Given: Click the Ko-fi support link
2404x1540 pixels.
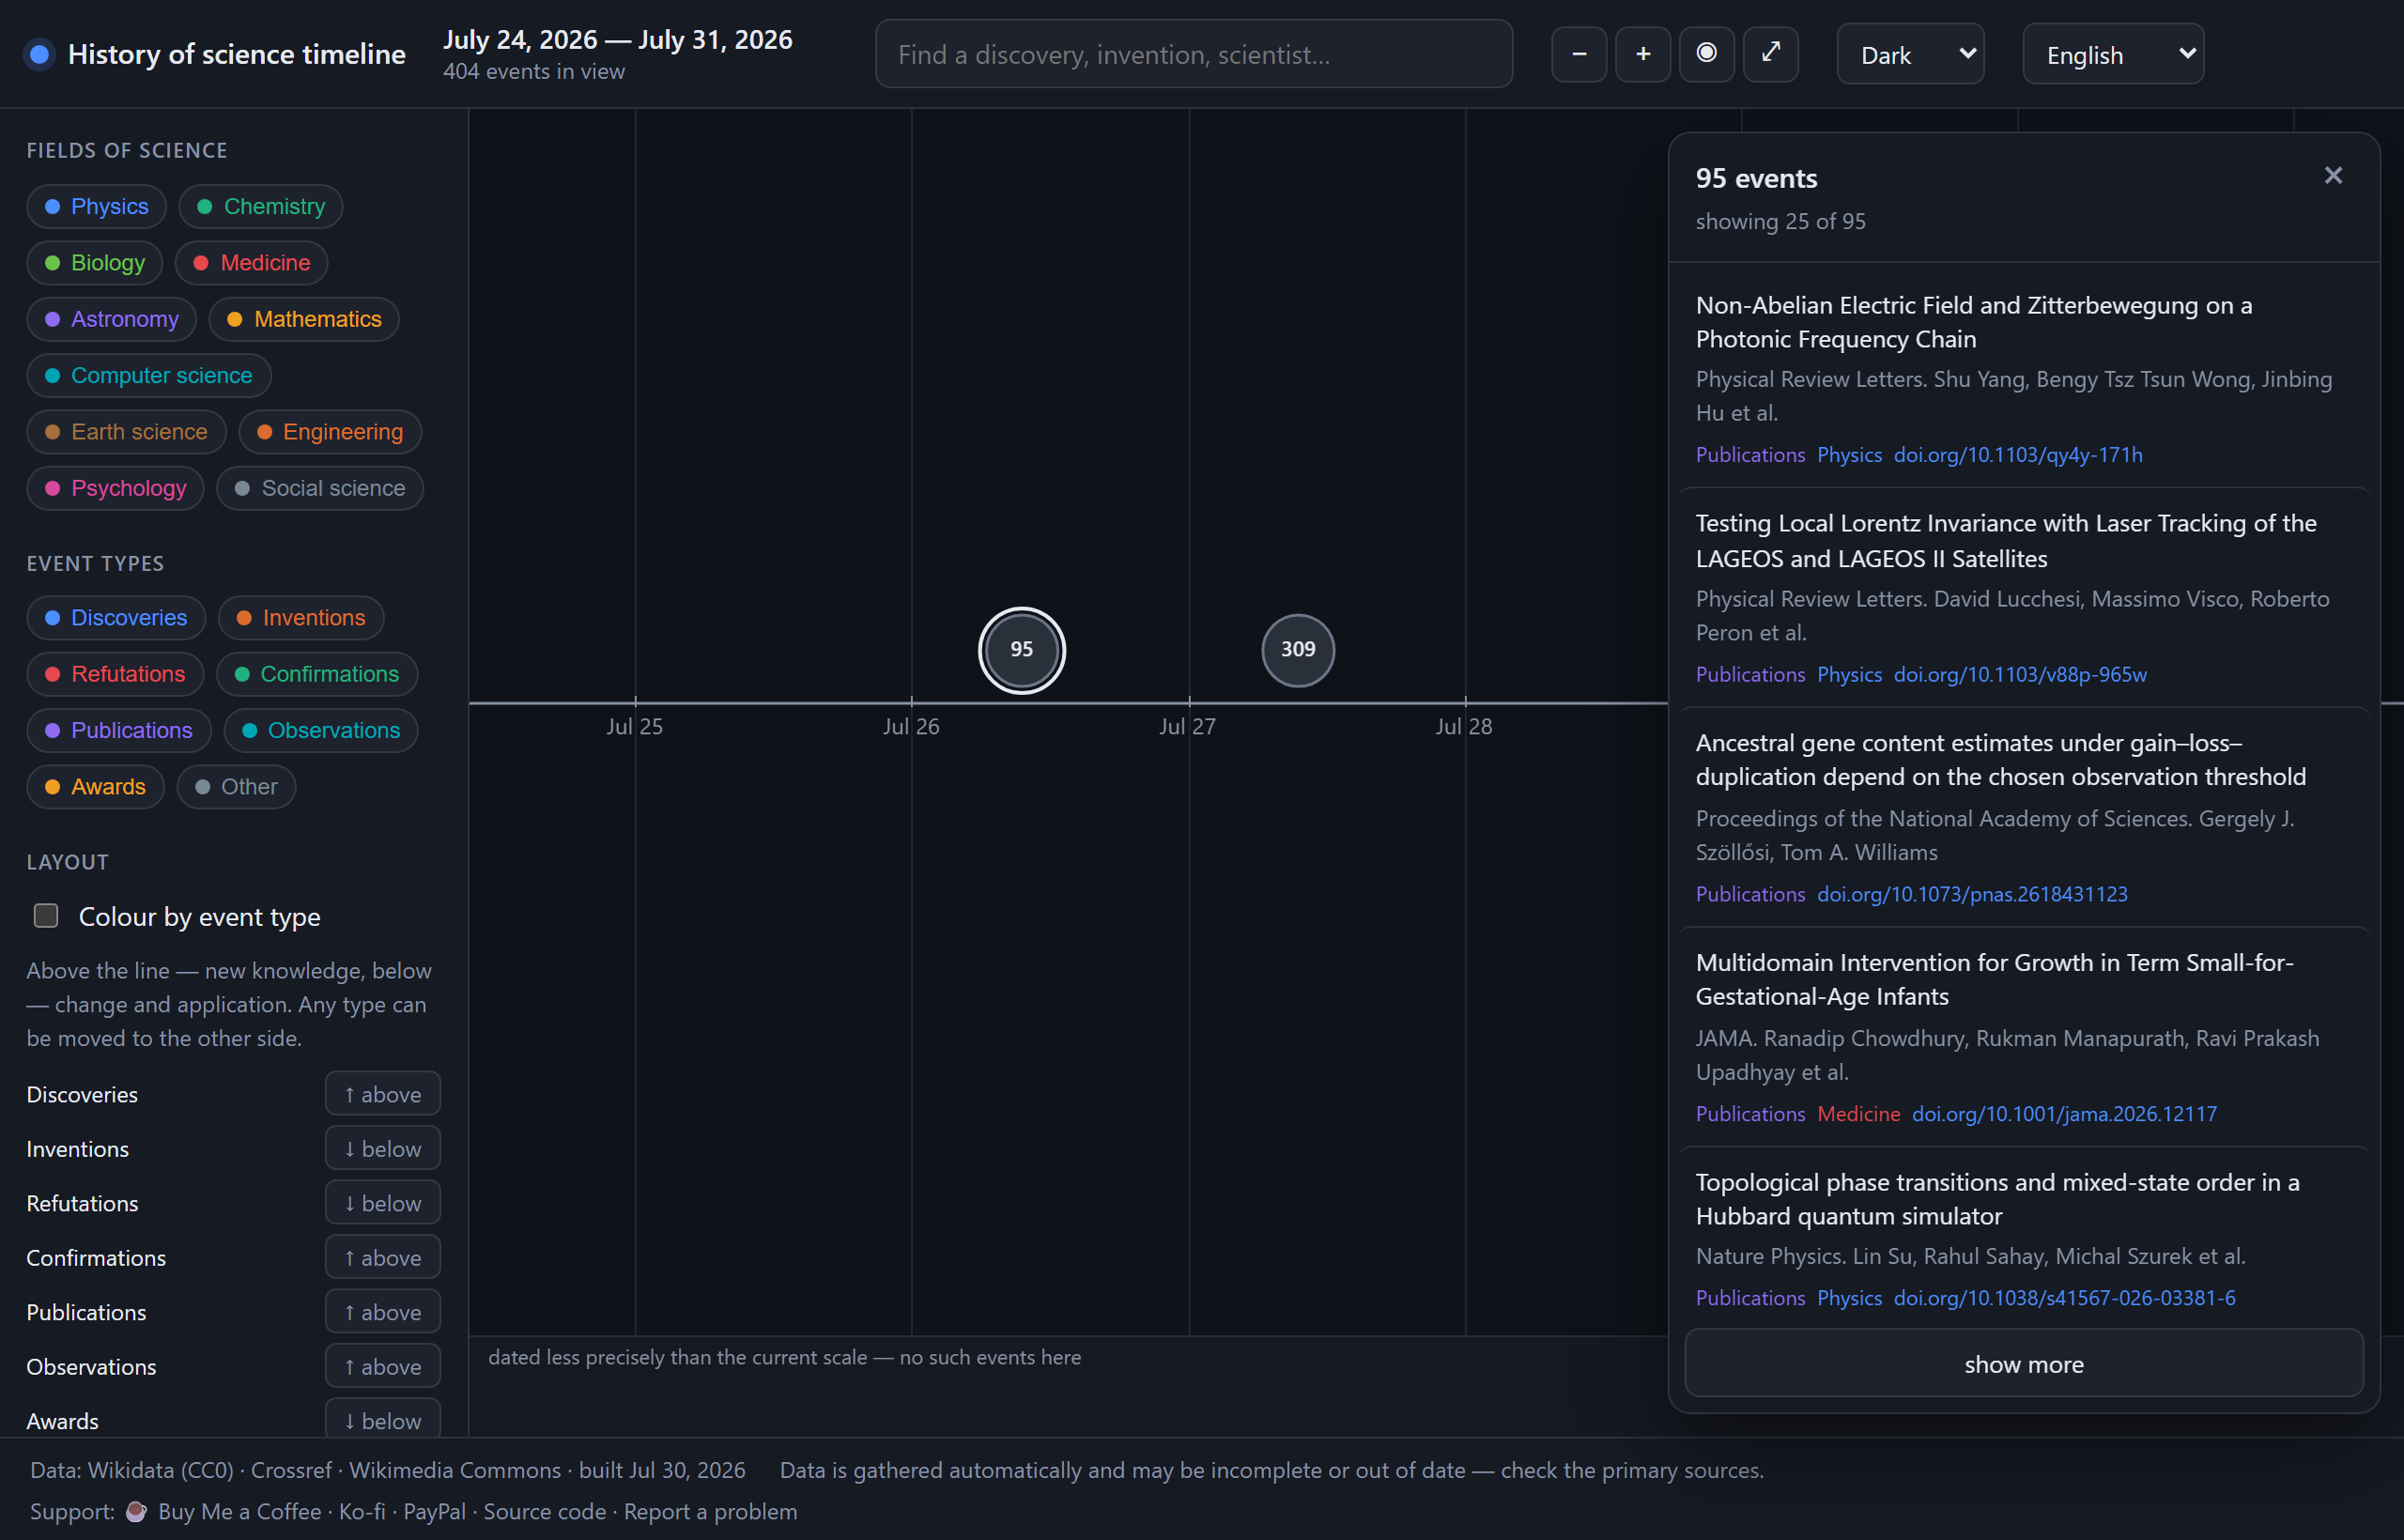Looking at the screenshot, I should [x=362, y=1511].
